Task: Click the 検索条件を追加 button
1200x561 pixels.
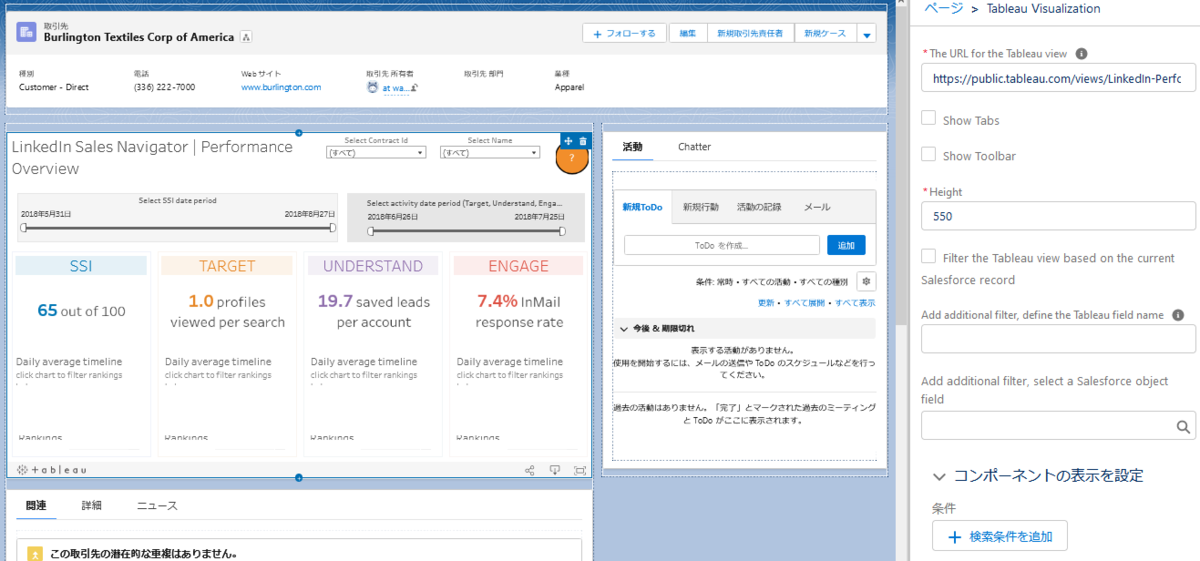Action: coord(999,536)
